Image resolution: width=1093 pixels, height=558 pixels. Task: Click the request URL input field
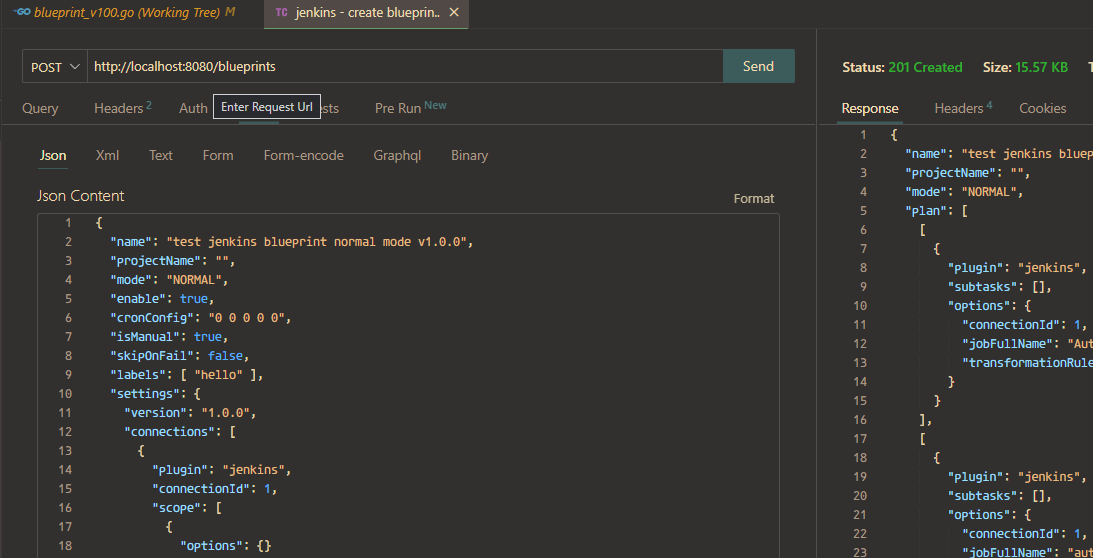pos(404,67)
